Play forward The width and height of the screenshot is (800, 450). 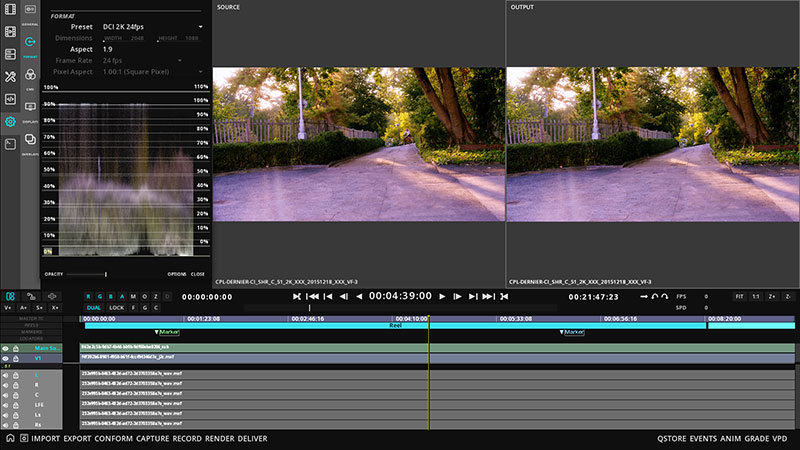[442, 296]
